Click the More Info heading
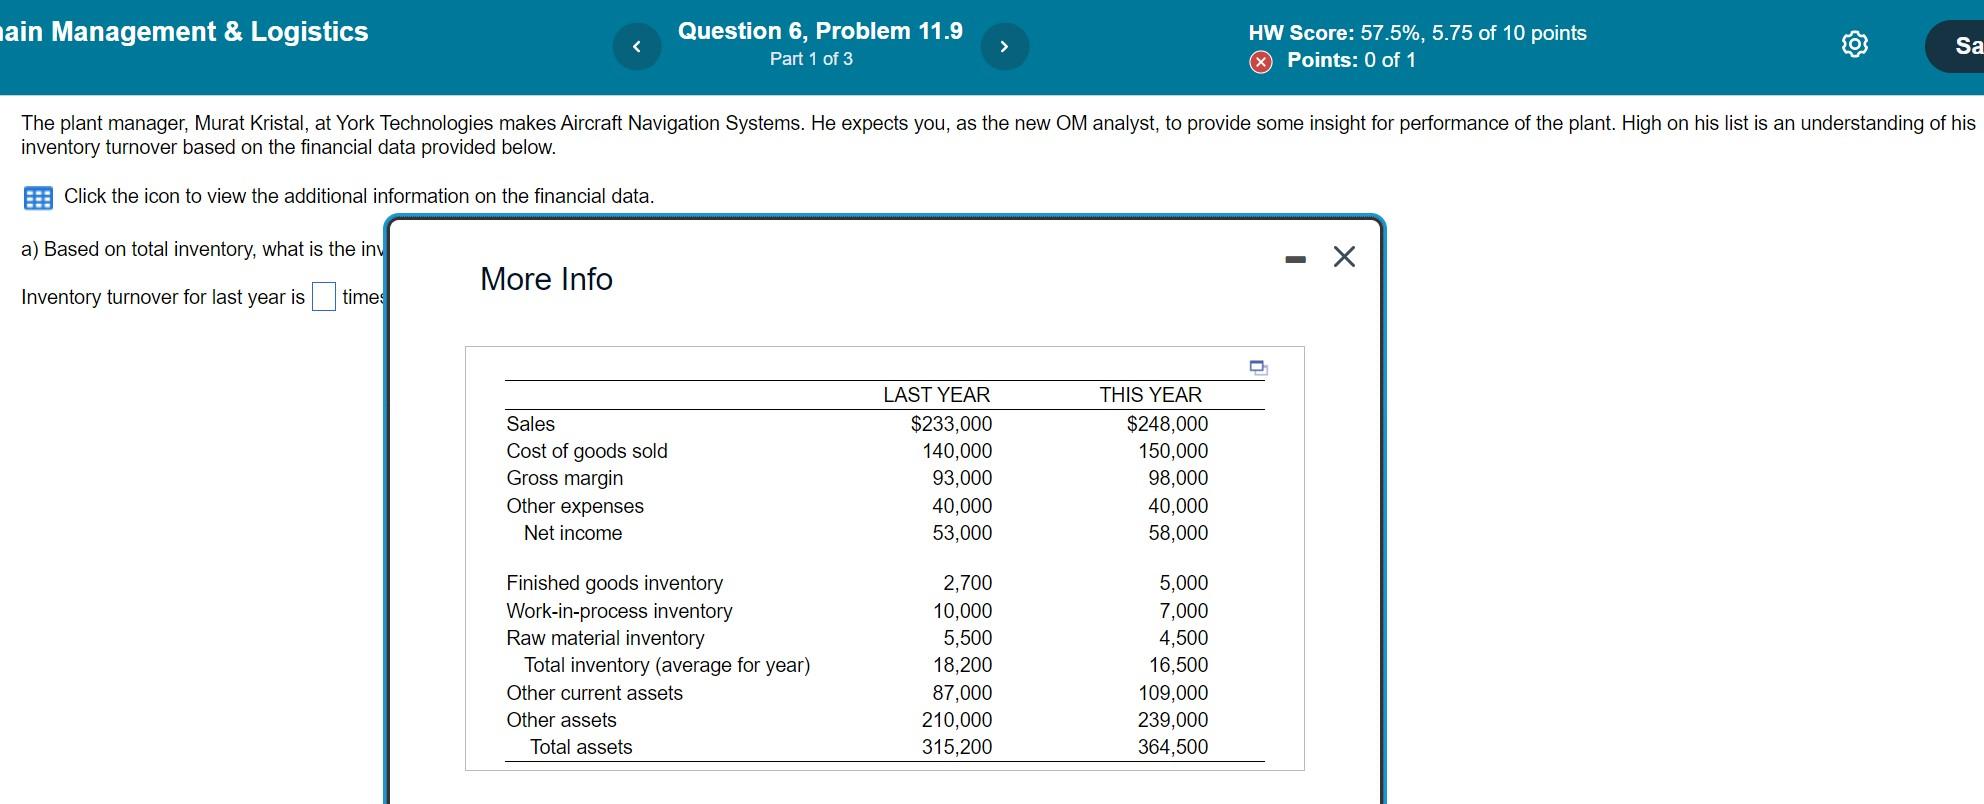Screen dimensions: 1984x804 [x=546, y=279]
